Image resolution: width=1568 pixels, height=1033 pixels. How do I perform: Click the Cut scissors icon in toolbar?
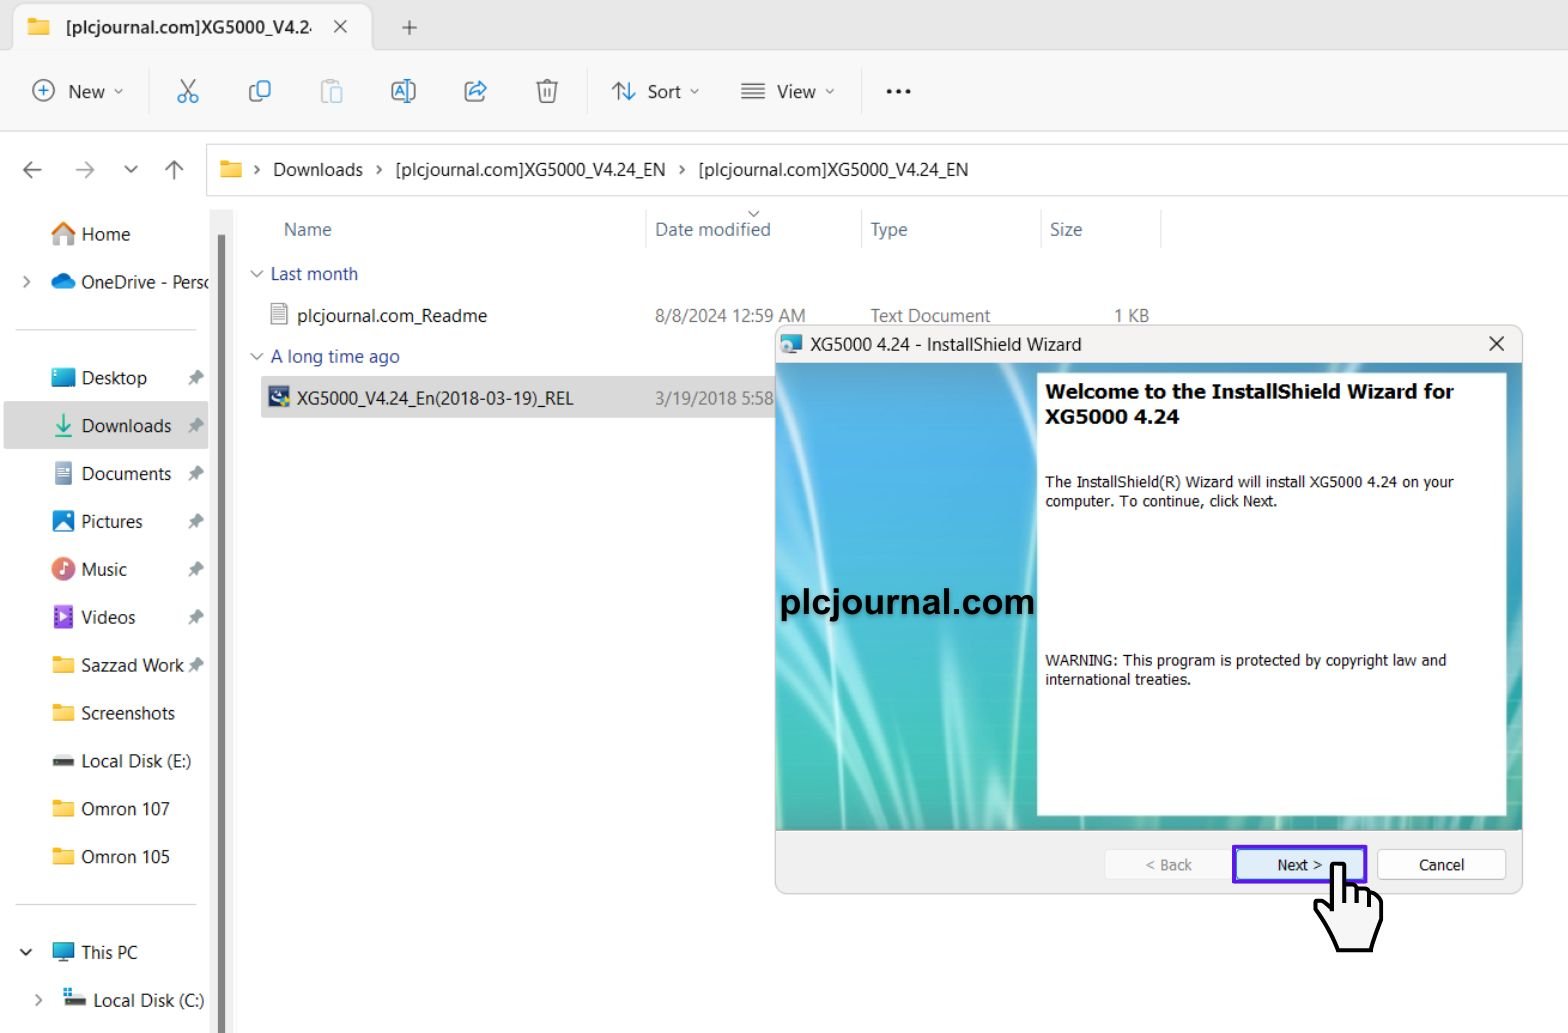tap(187, 91)
